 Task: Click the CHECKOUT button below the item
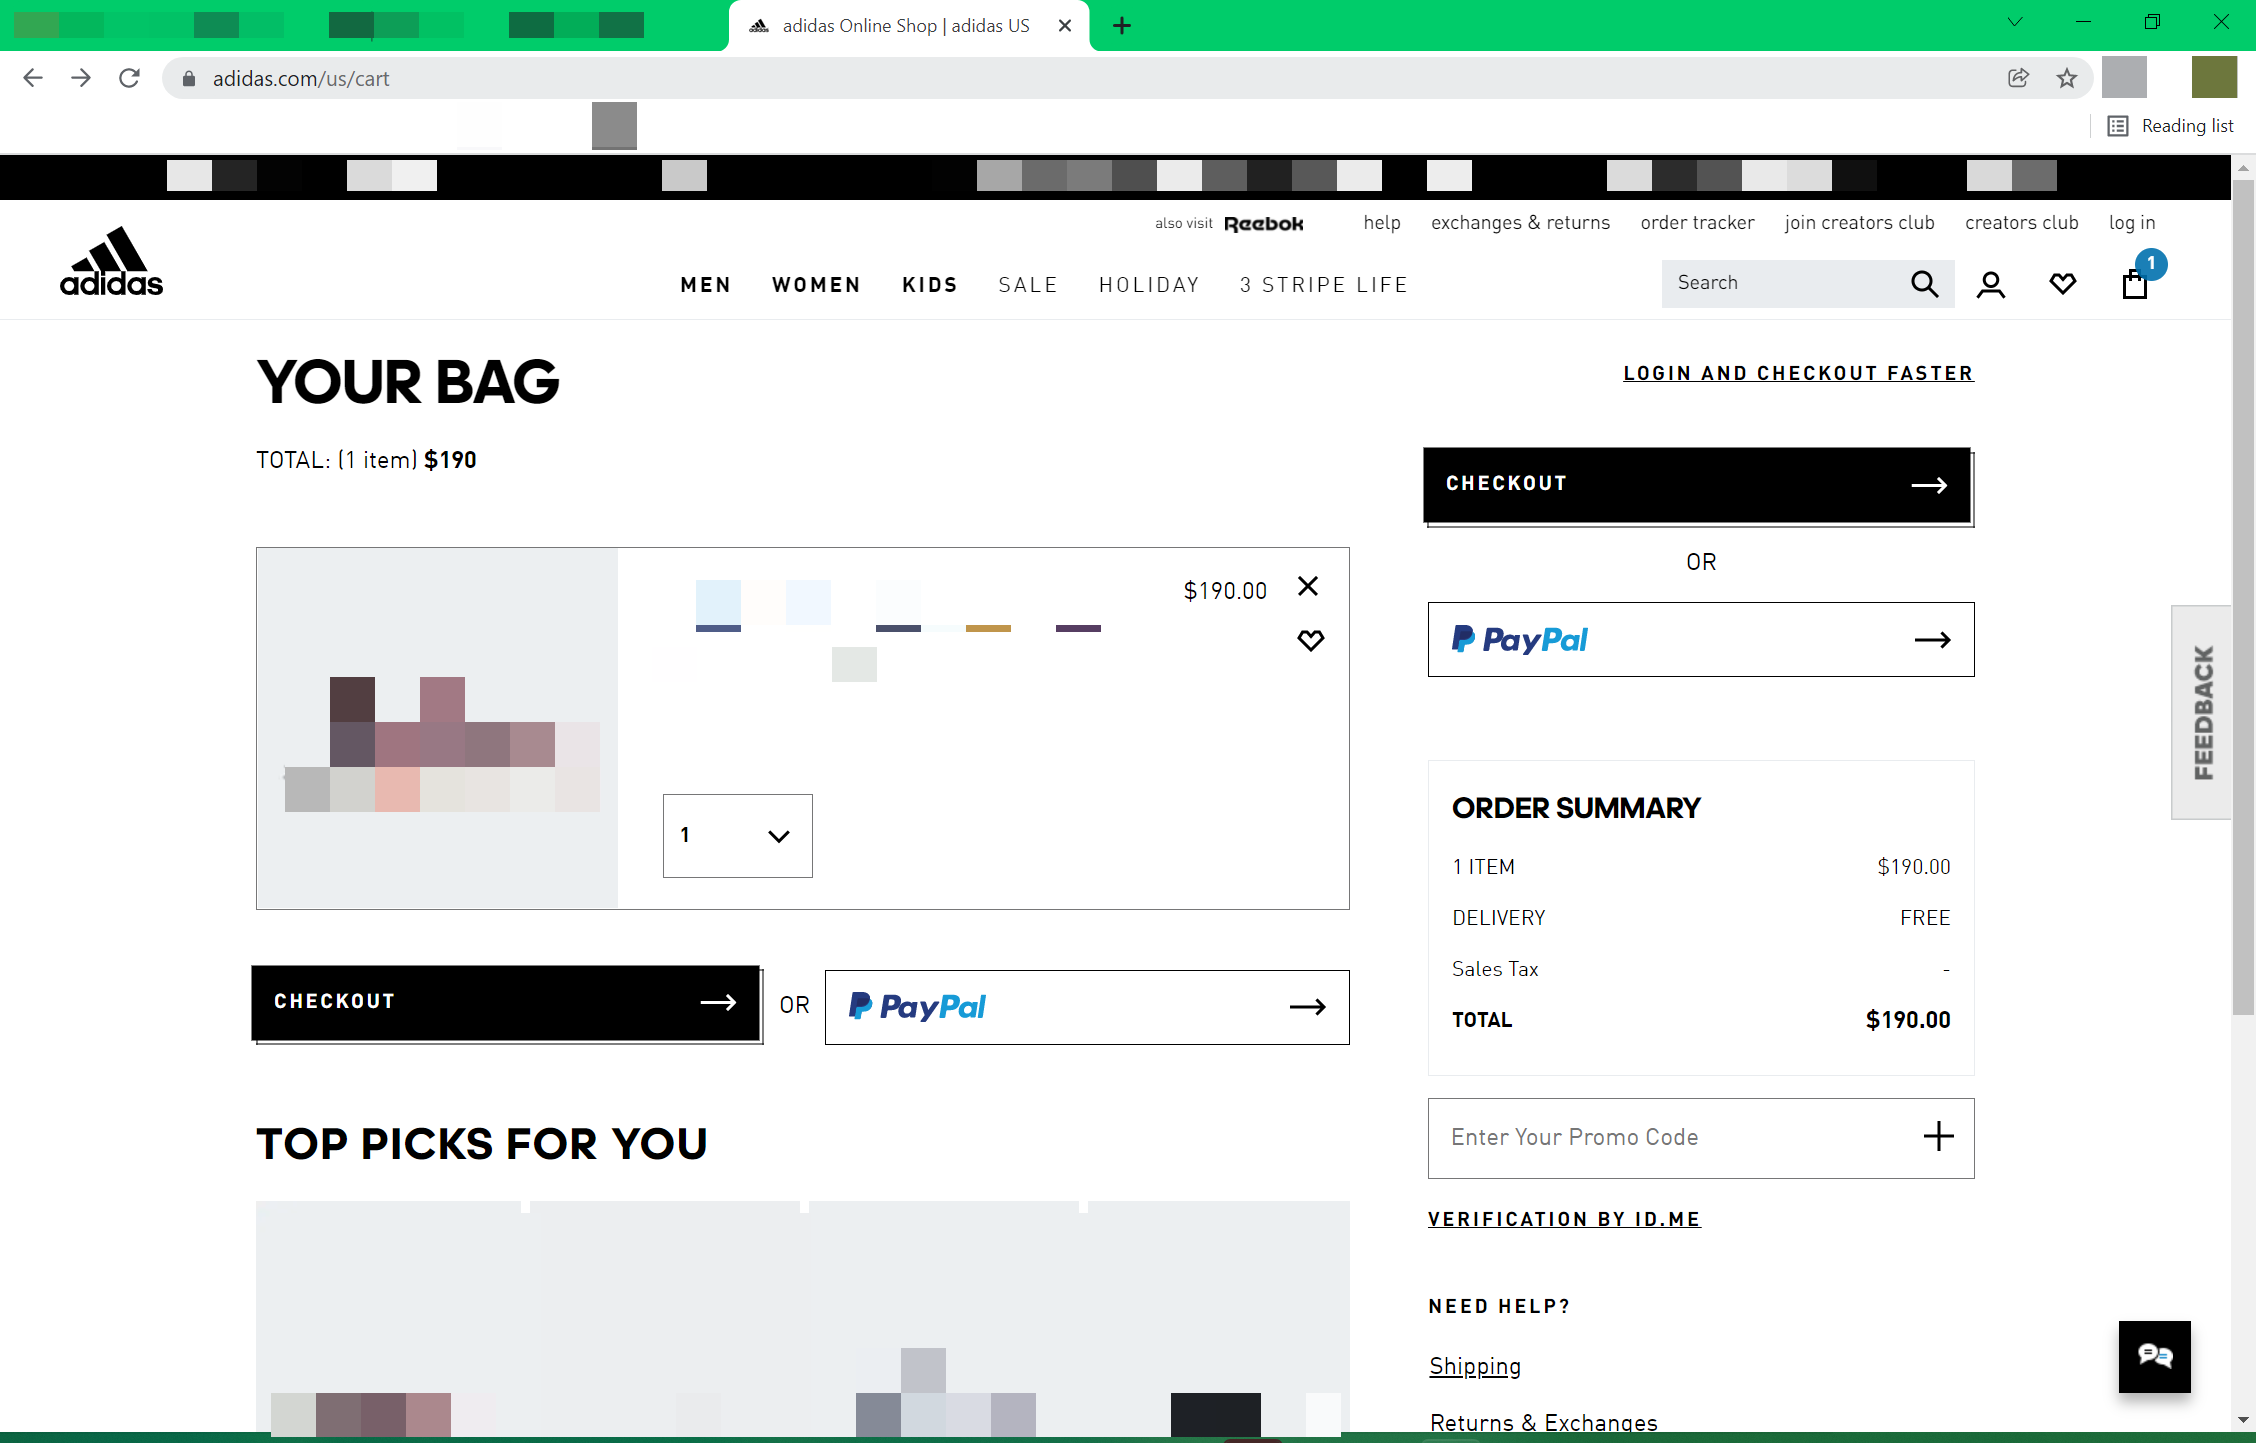tap(506, 1003)
